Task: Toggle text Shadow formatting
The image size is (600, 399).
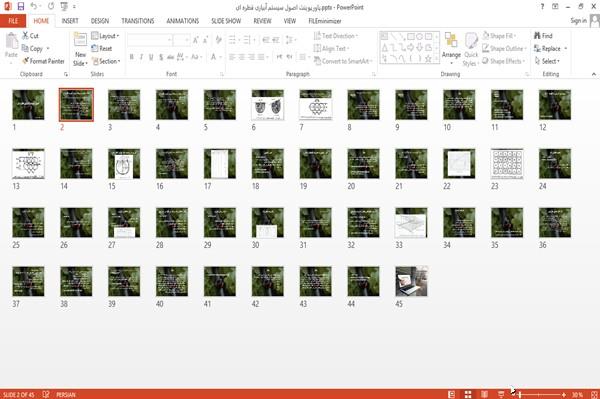Action: click(x=161, y=57)
